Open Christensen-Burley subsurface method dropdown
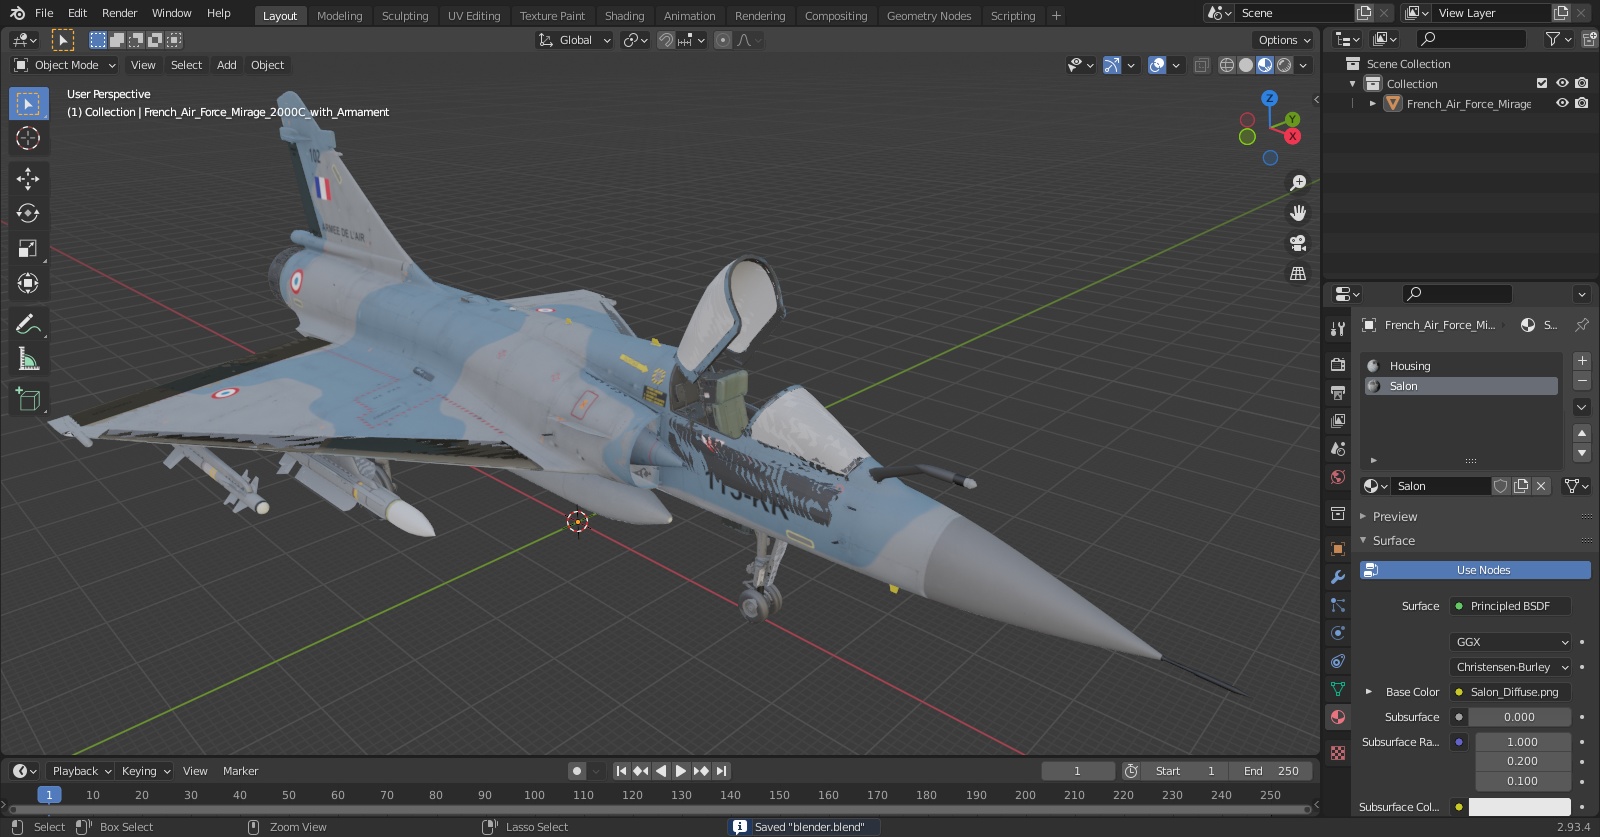 [1510, 667]
